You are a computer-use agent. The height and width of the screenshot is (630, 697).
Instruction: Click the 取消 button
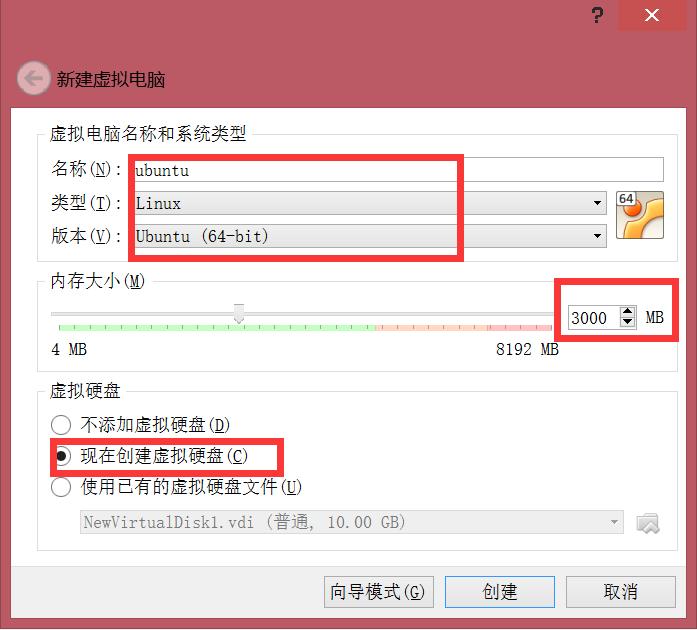(x=621, y=592)
